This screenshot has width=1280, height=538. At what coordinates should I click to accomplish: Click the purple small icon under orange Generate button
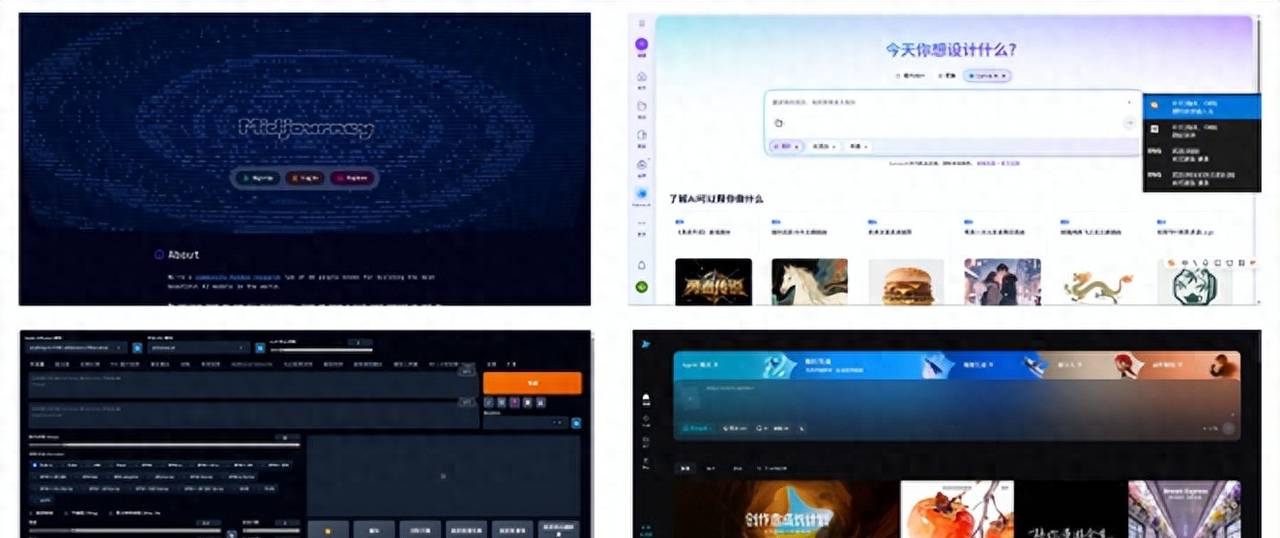(x=514, y=403)
